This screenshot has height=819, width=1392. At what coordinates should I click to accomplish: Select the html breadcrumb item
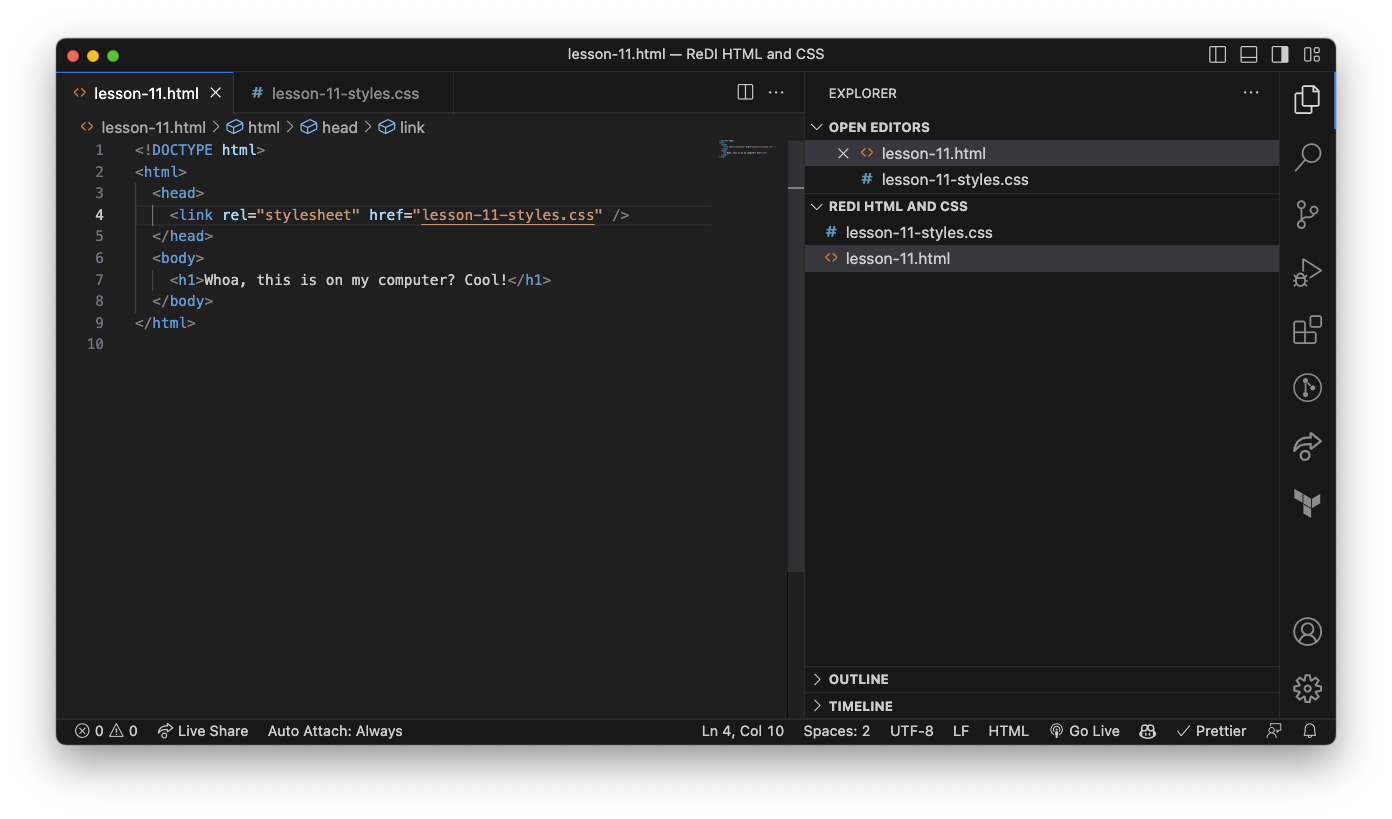tap(254, 127)
